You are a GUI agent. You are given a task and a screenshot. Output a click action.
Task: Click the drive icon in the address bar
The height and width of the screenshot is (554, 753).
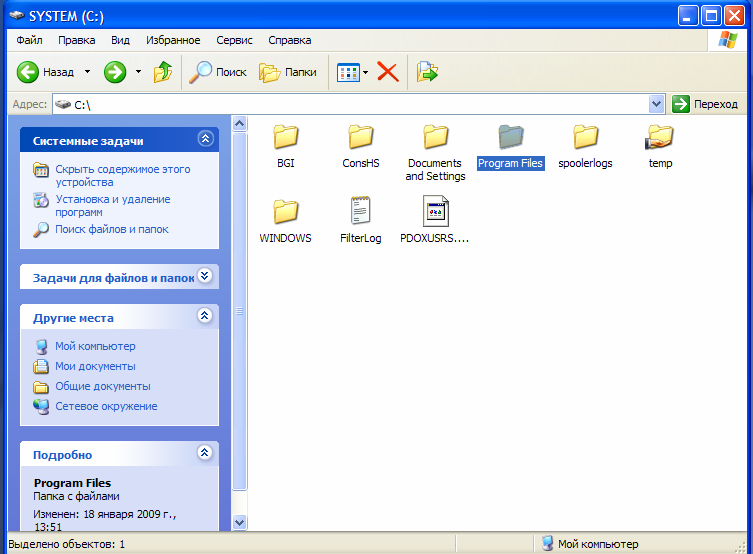(x=63, y=104)
